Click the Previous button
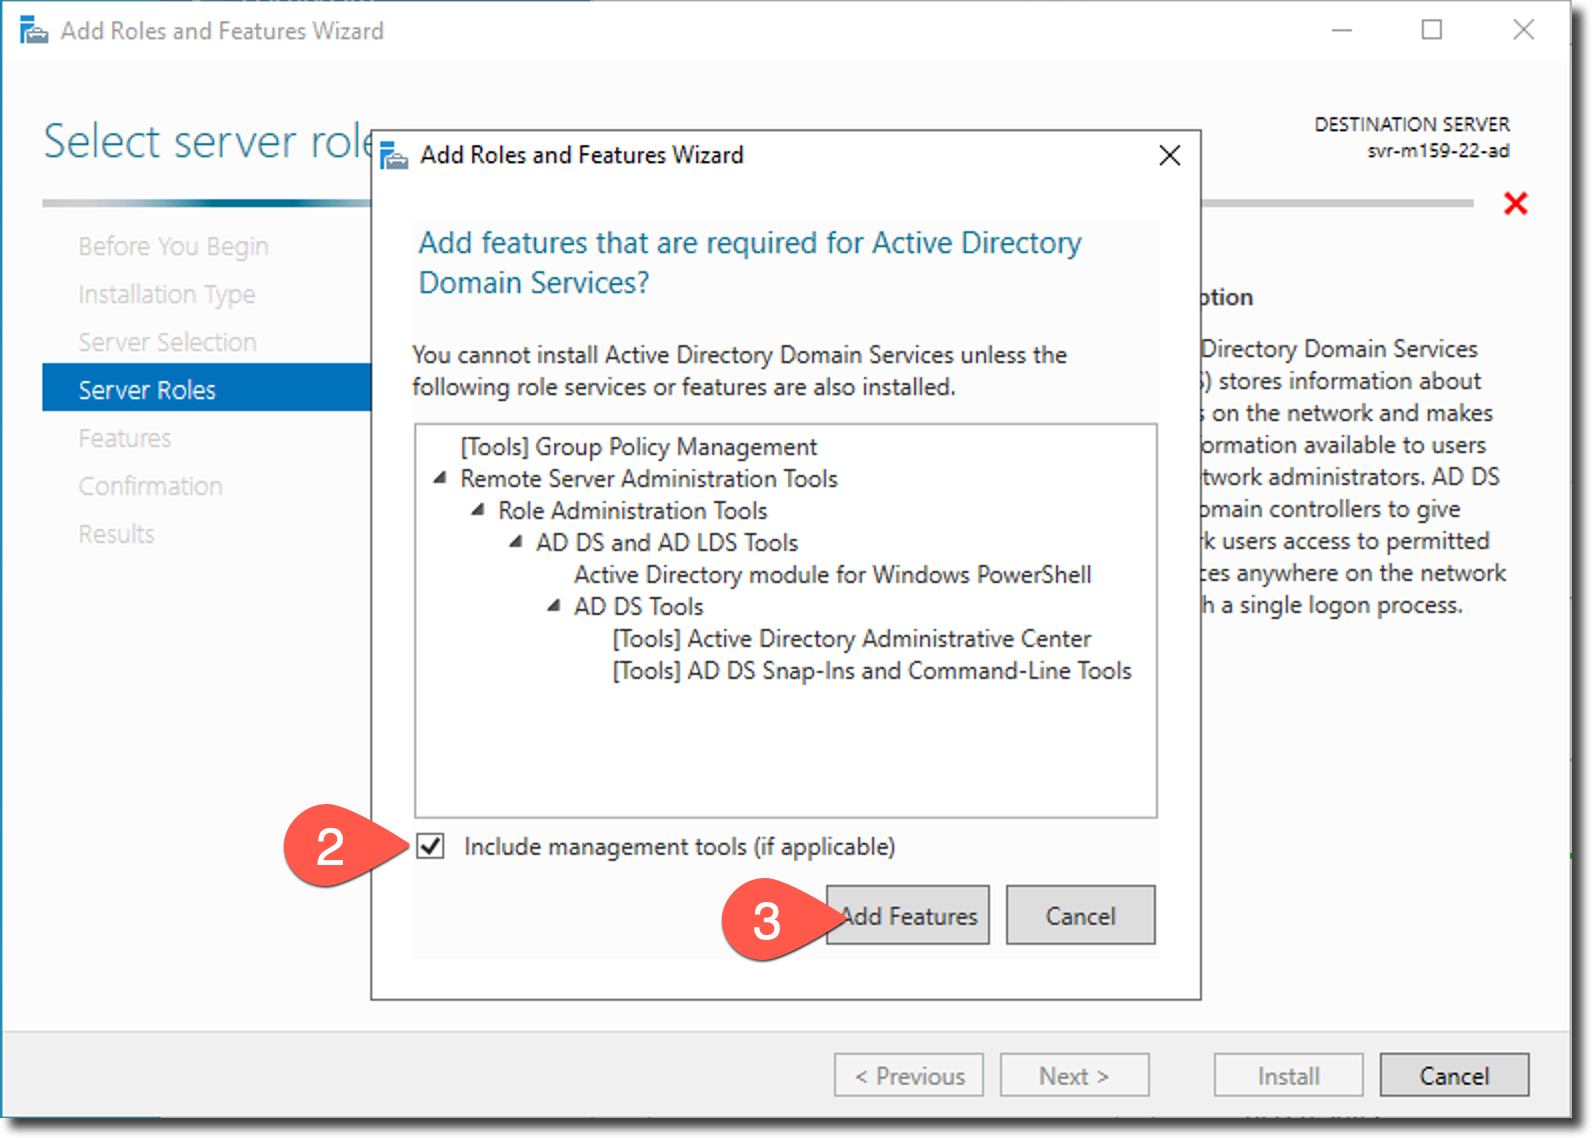 [x=909, y=1076]
